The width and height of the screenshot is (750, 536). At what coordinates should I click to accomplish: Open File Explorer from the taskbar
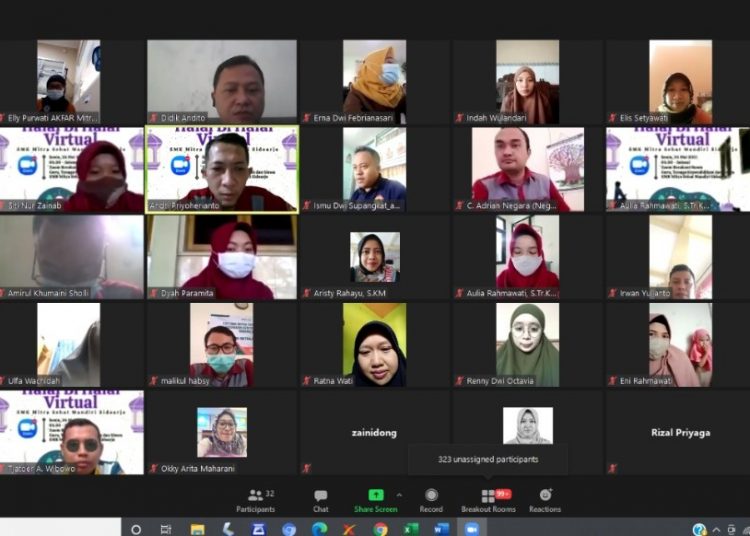(x=198, y=528)
